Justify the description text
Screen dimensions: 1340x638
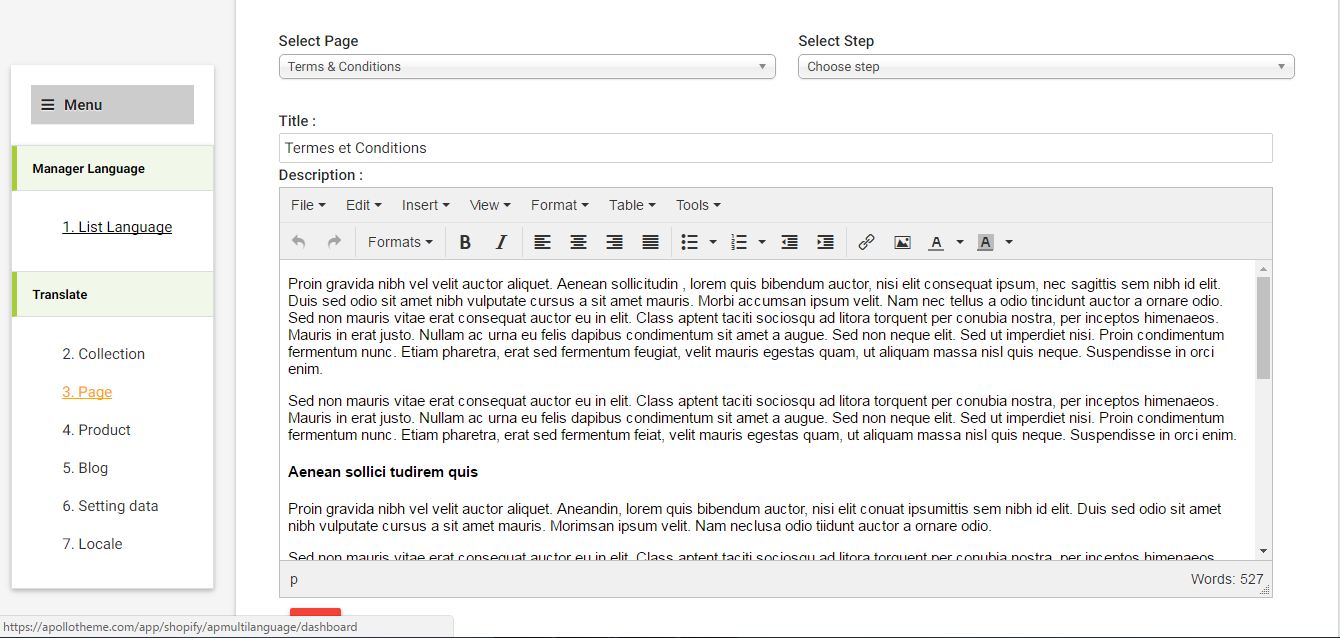pyautogui.click(x=650, y=242)
